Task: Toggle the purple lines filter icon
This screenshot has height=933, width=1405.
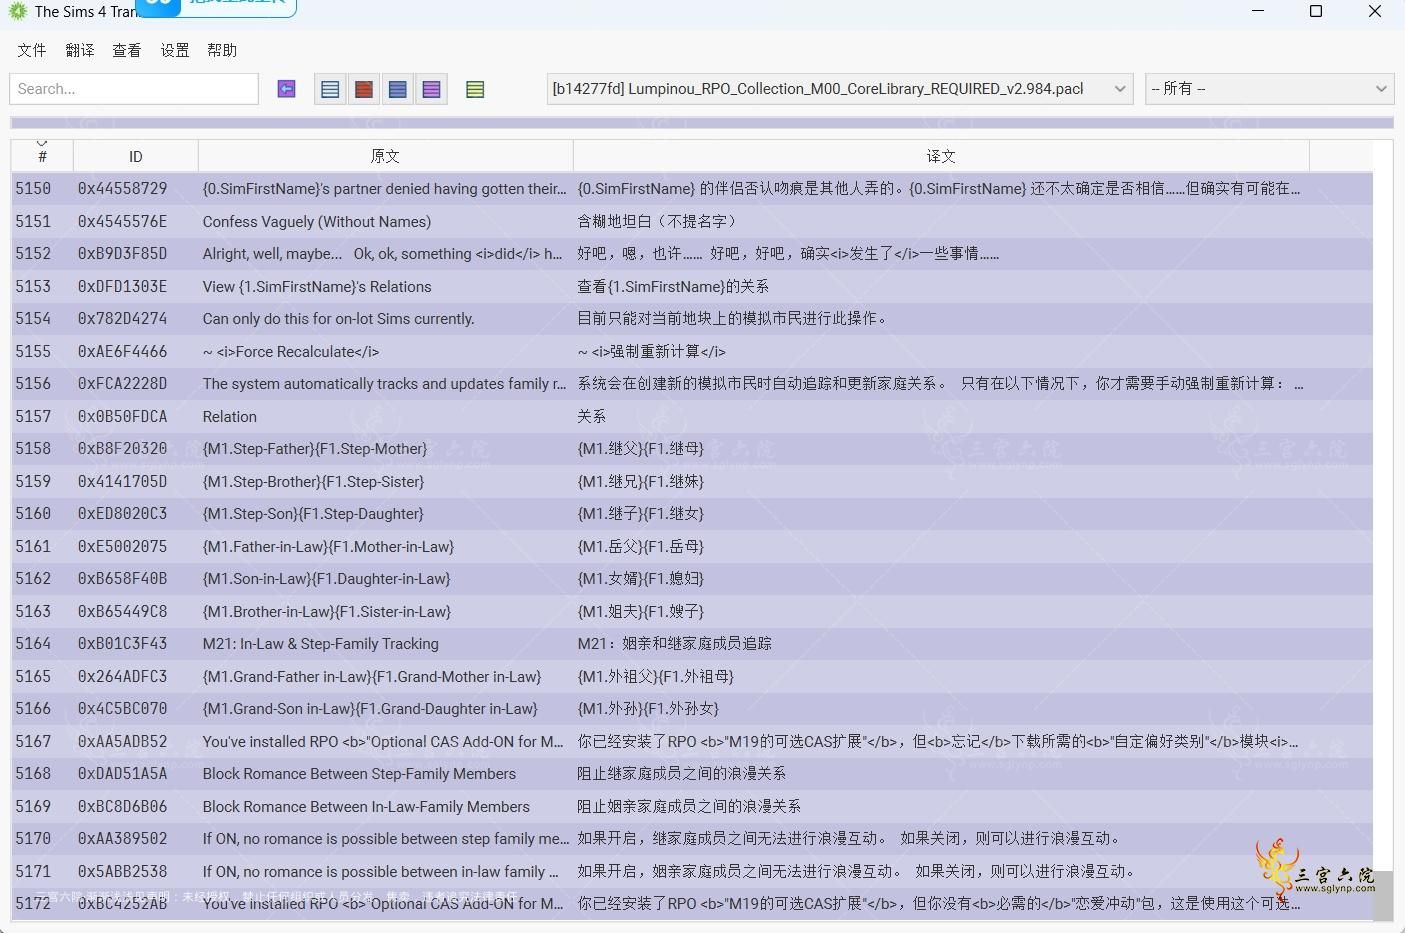Action: (x=431, y=89)
